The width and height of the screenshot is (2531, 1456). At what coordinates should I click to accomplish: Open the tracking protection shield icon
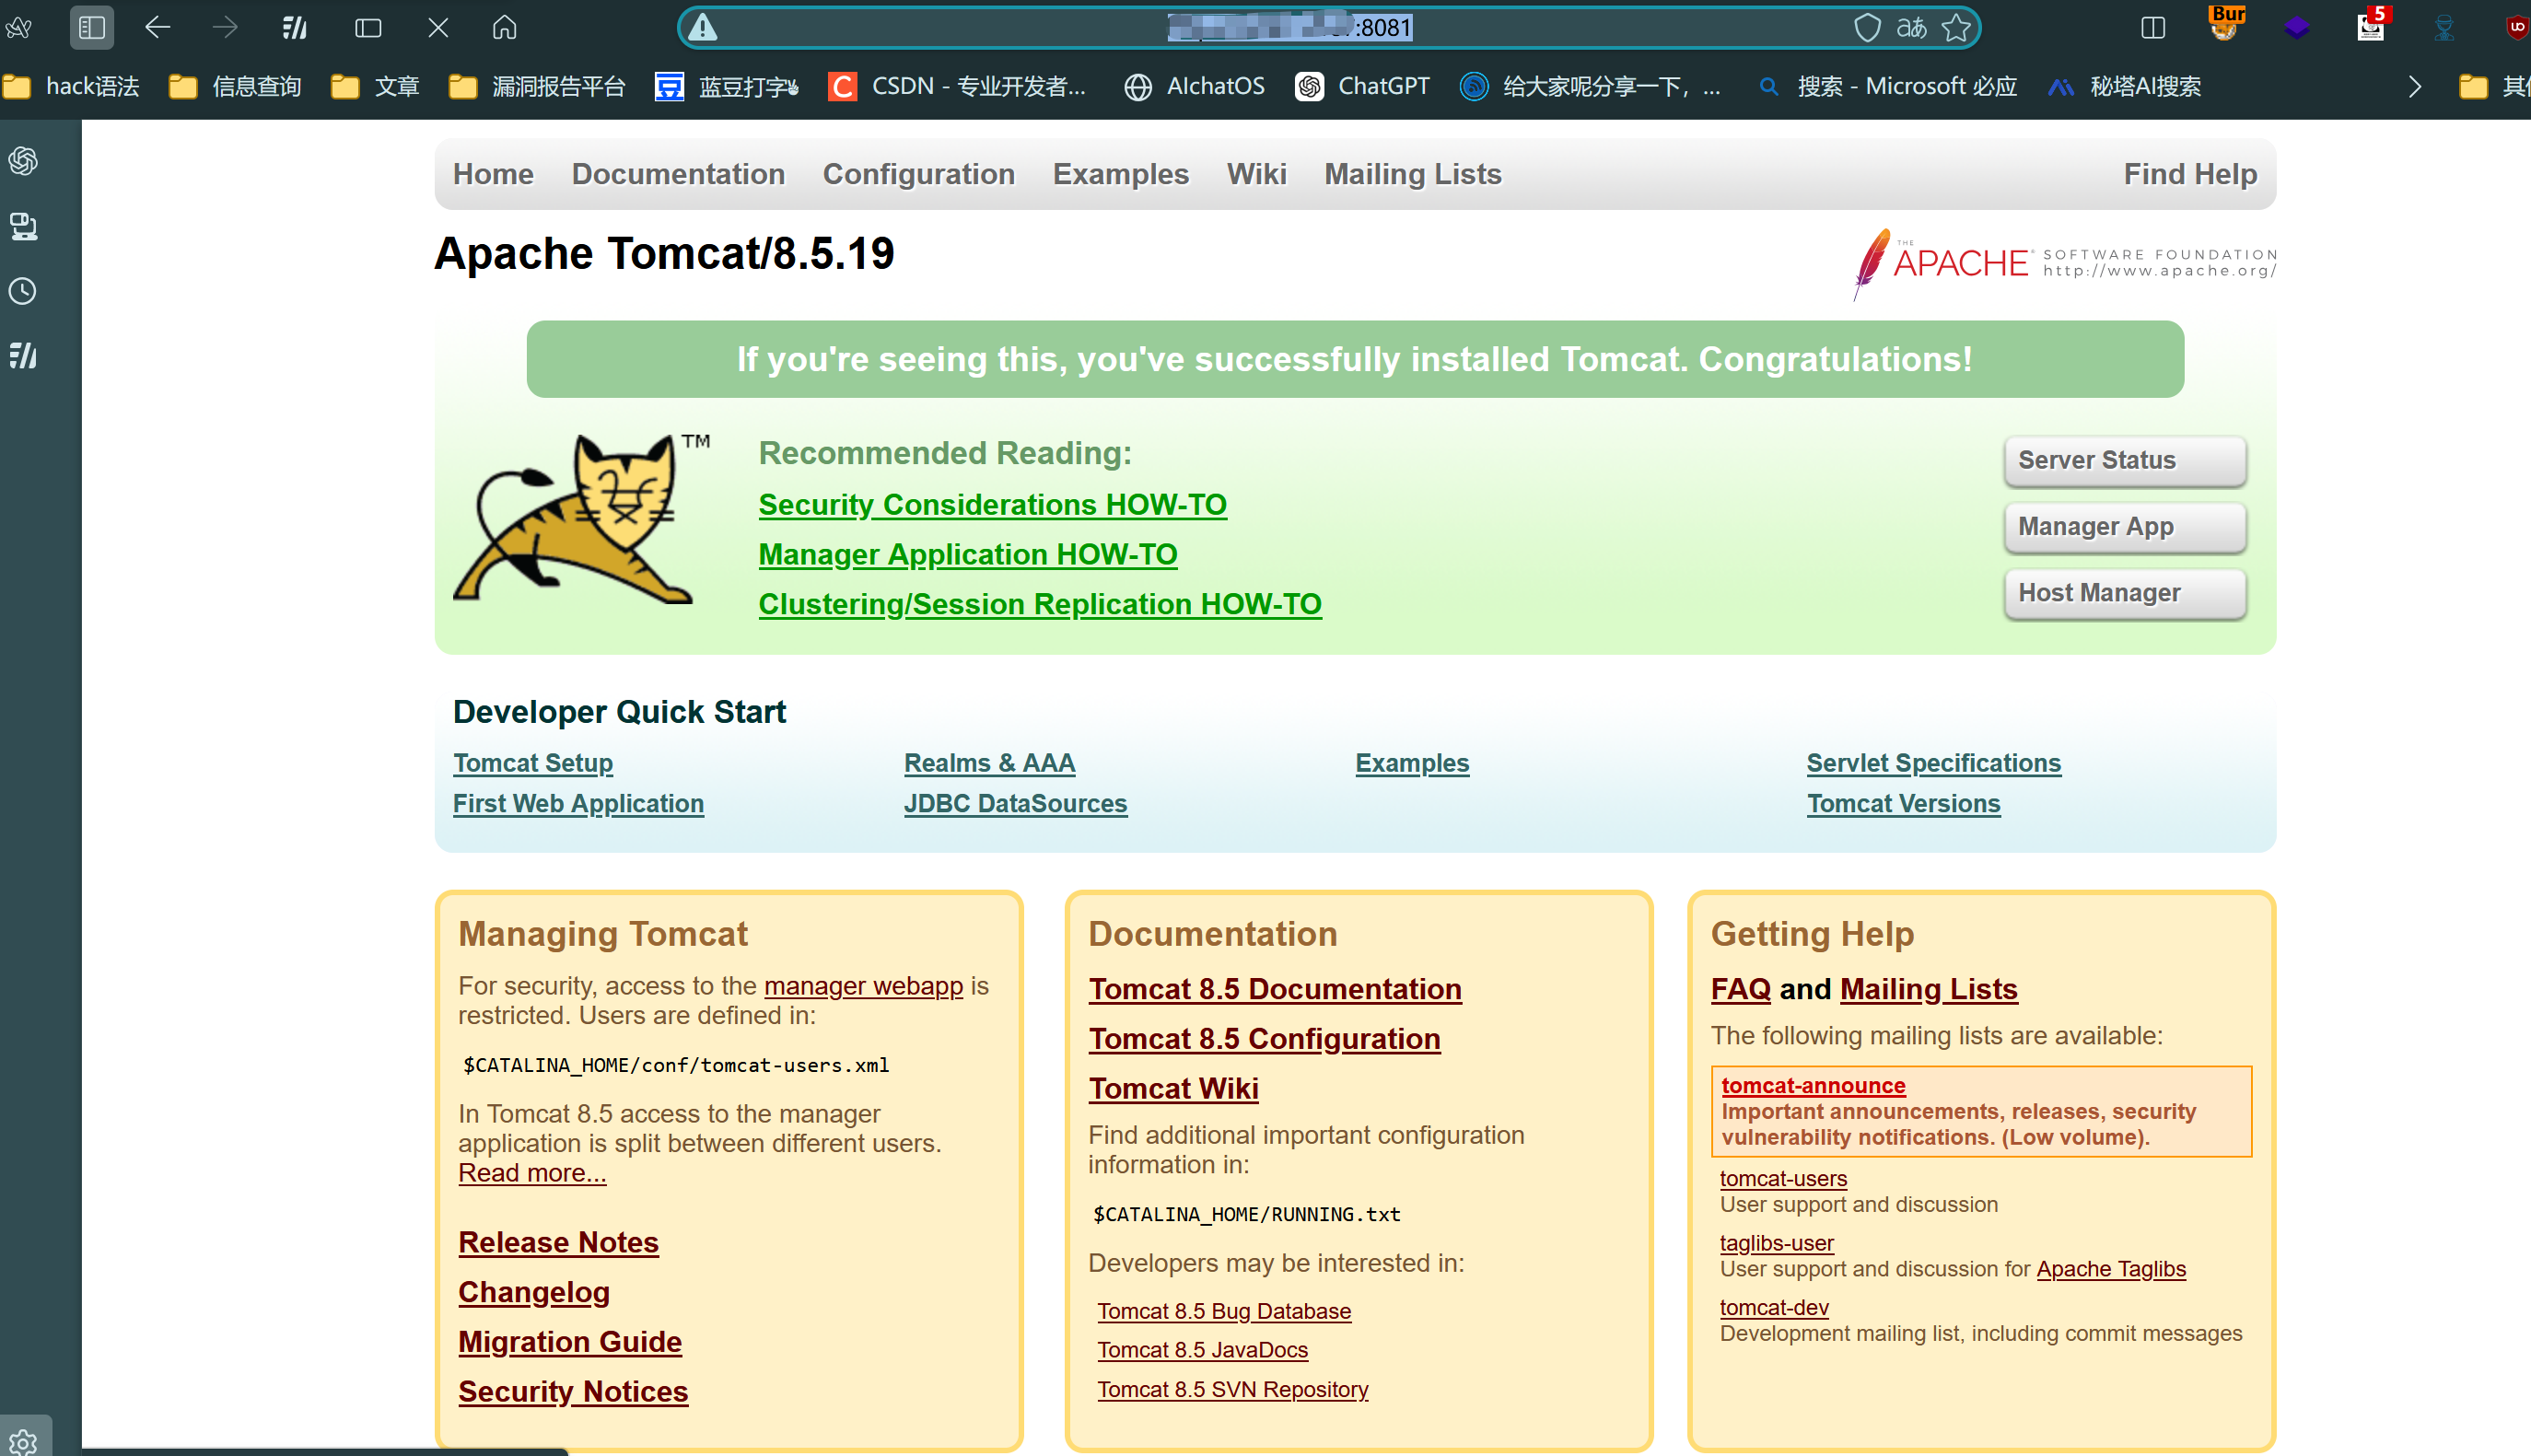pyautogui.click(x=1866, y=27)
